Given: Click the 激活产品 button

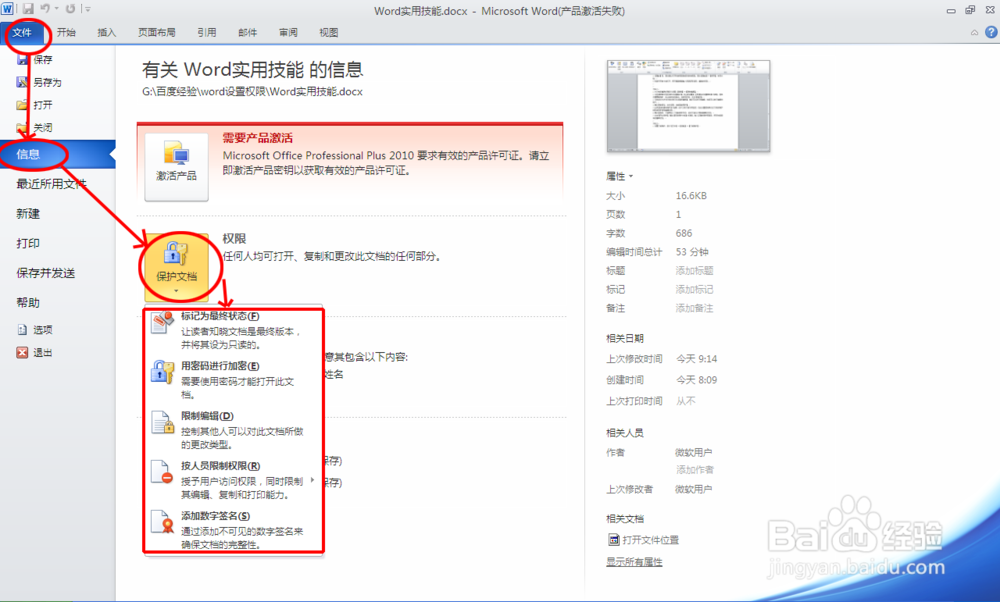Looking at the screenshot, I should 177,167.
